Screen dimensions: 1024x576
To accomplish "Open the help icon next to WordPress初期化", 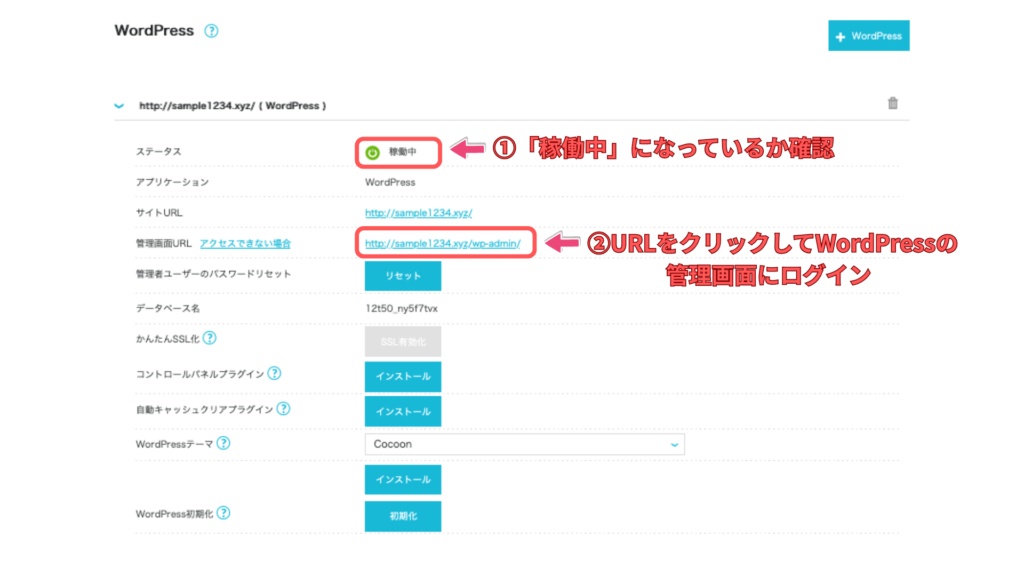I will point(224,513).
